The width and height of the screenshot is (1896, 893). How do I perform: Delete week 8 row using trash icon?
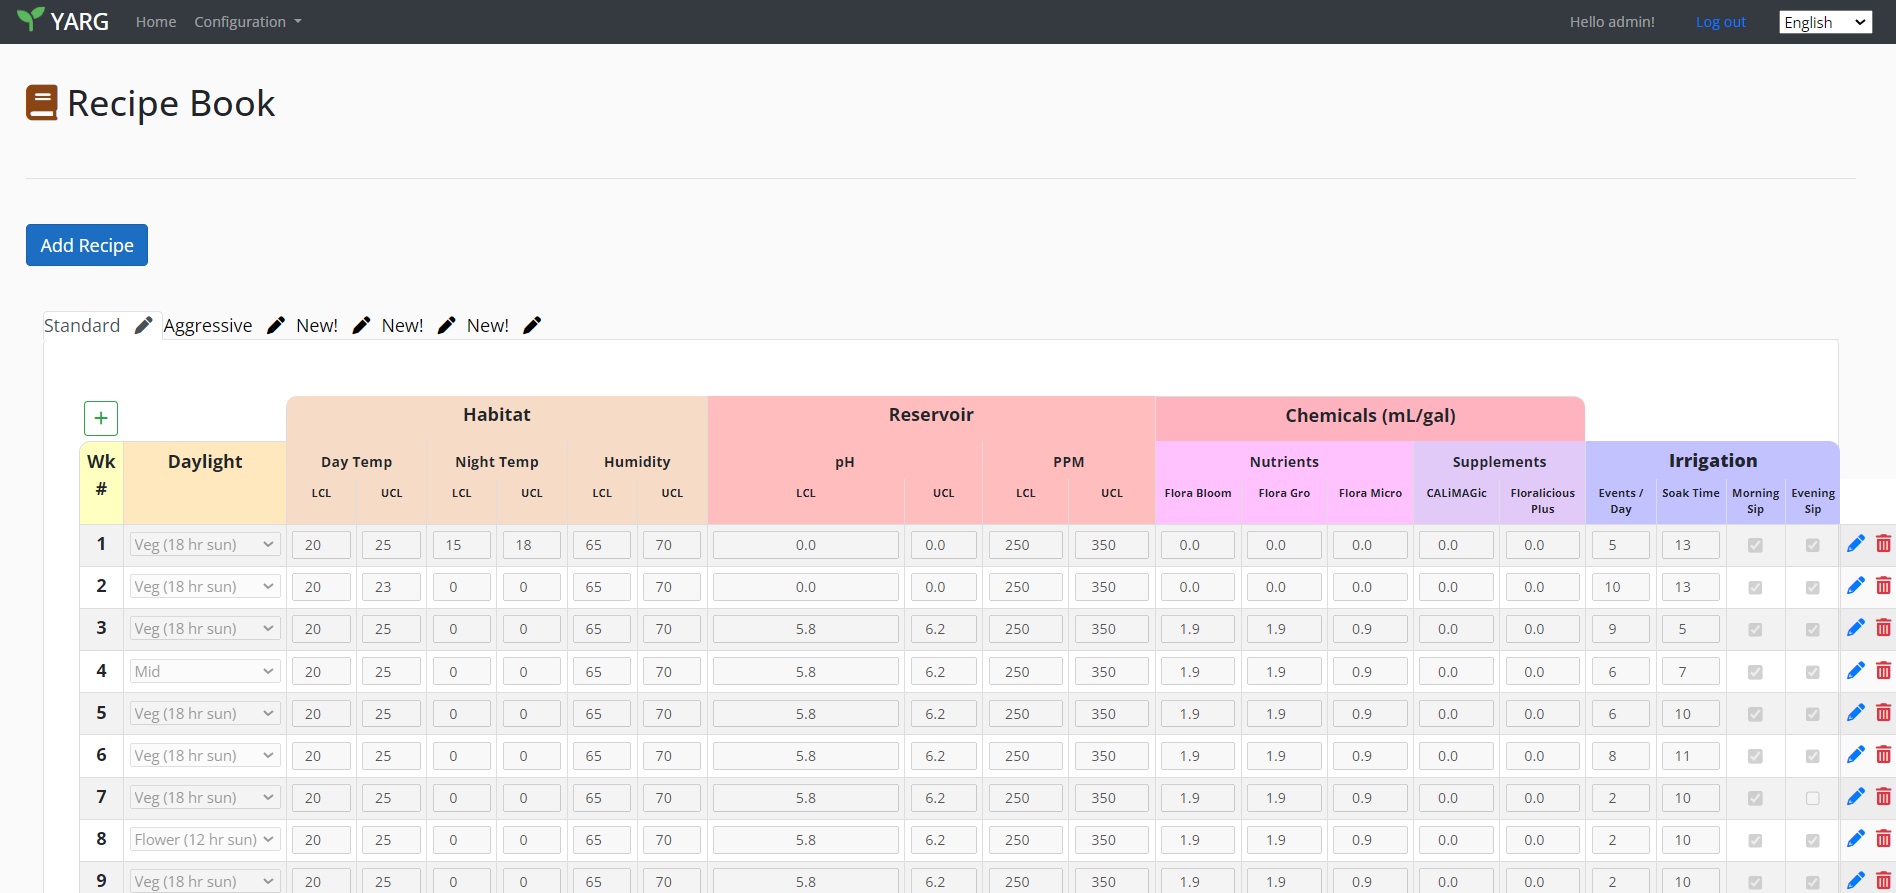point(1883,839)
